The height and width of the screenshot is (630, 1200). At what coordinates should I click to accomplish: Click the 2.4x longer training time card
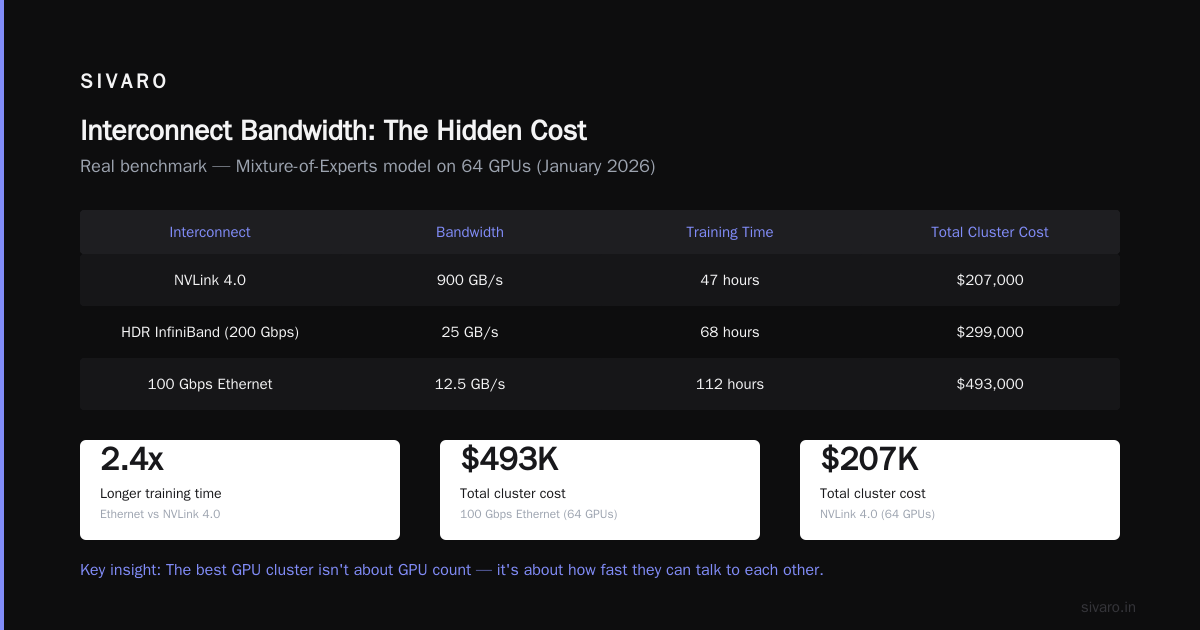pos(240,490)
